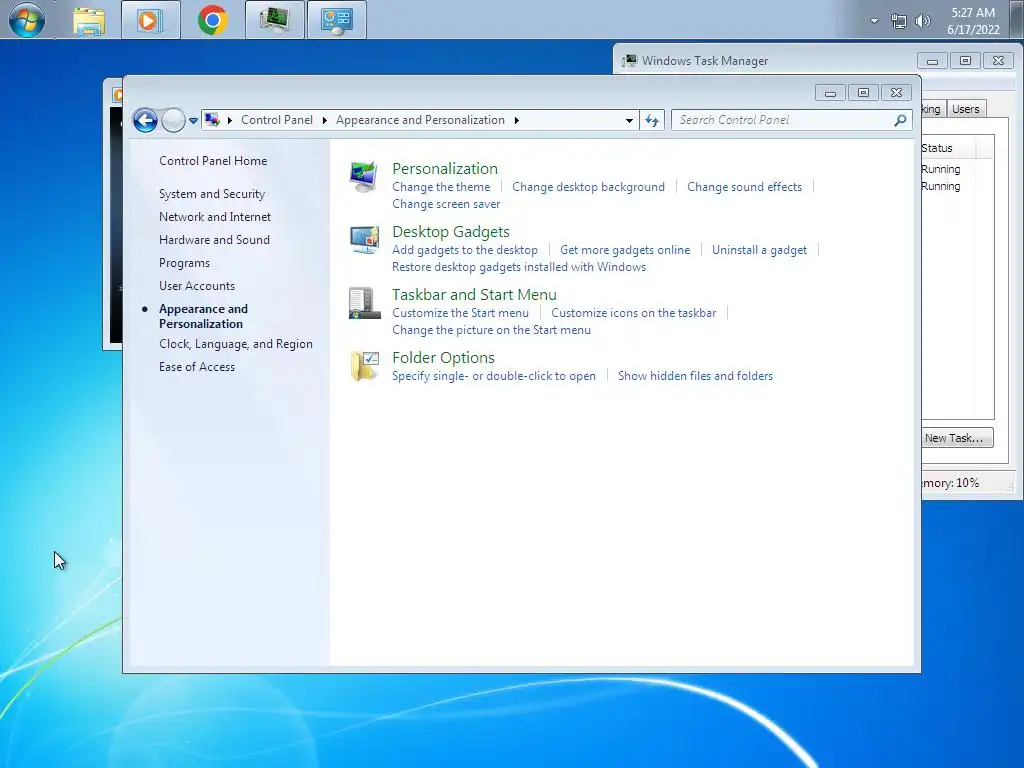
Task: Minimize the Control Panel window
Action: tap(830, 93)
